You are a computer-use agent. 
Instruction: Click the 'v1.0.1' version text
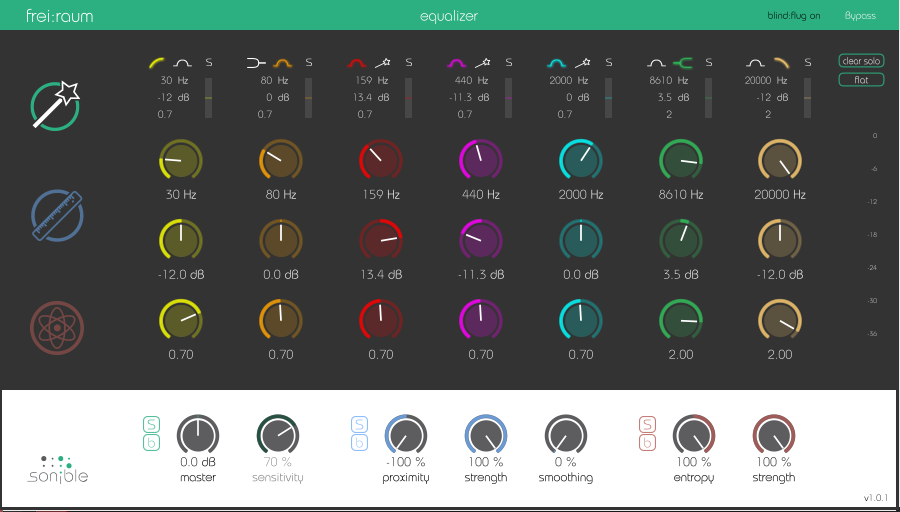875,497
